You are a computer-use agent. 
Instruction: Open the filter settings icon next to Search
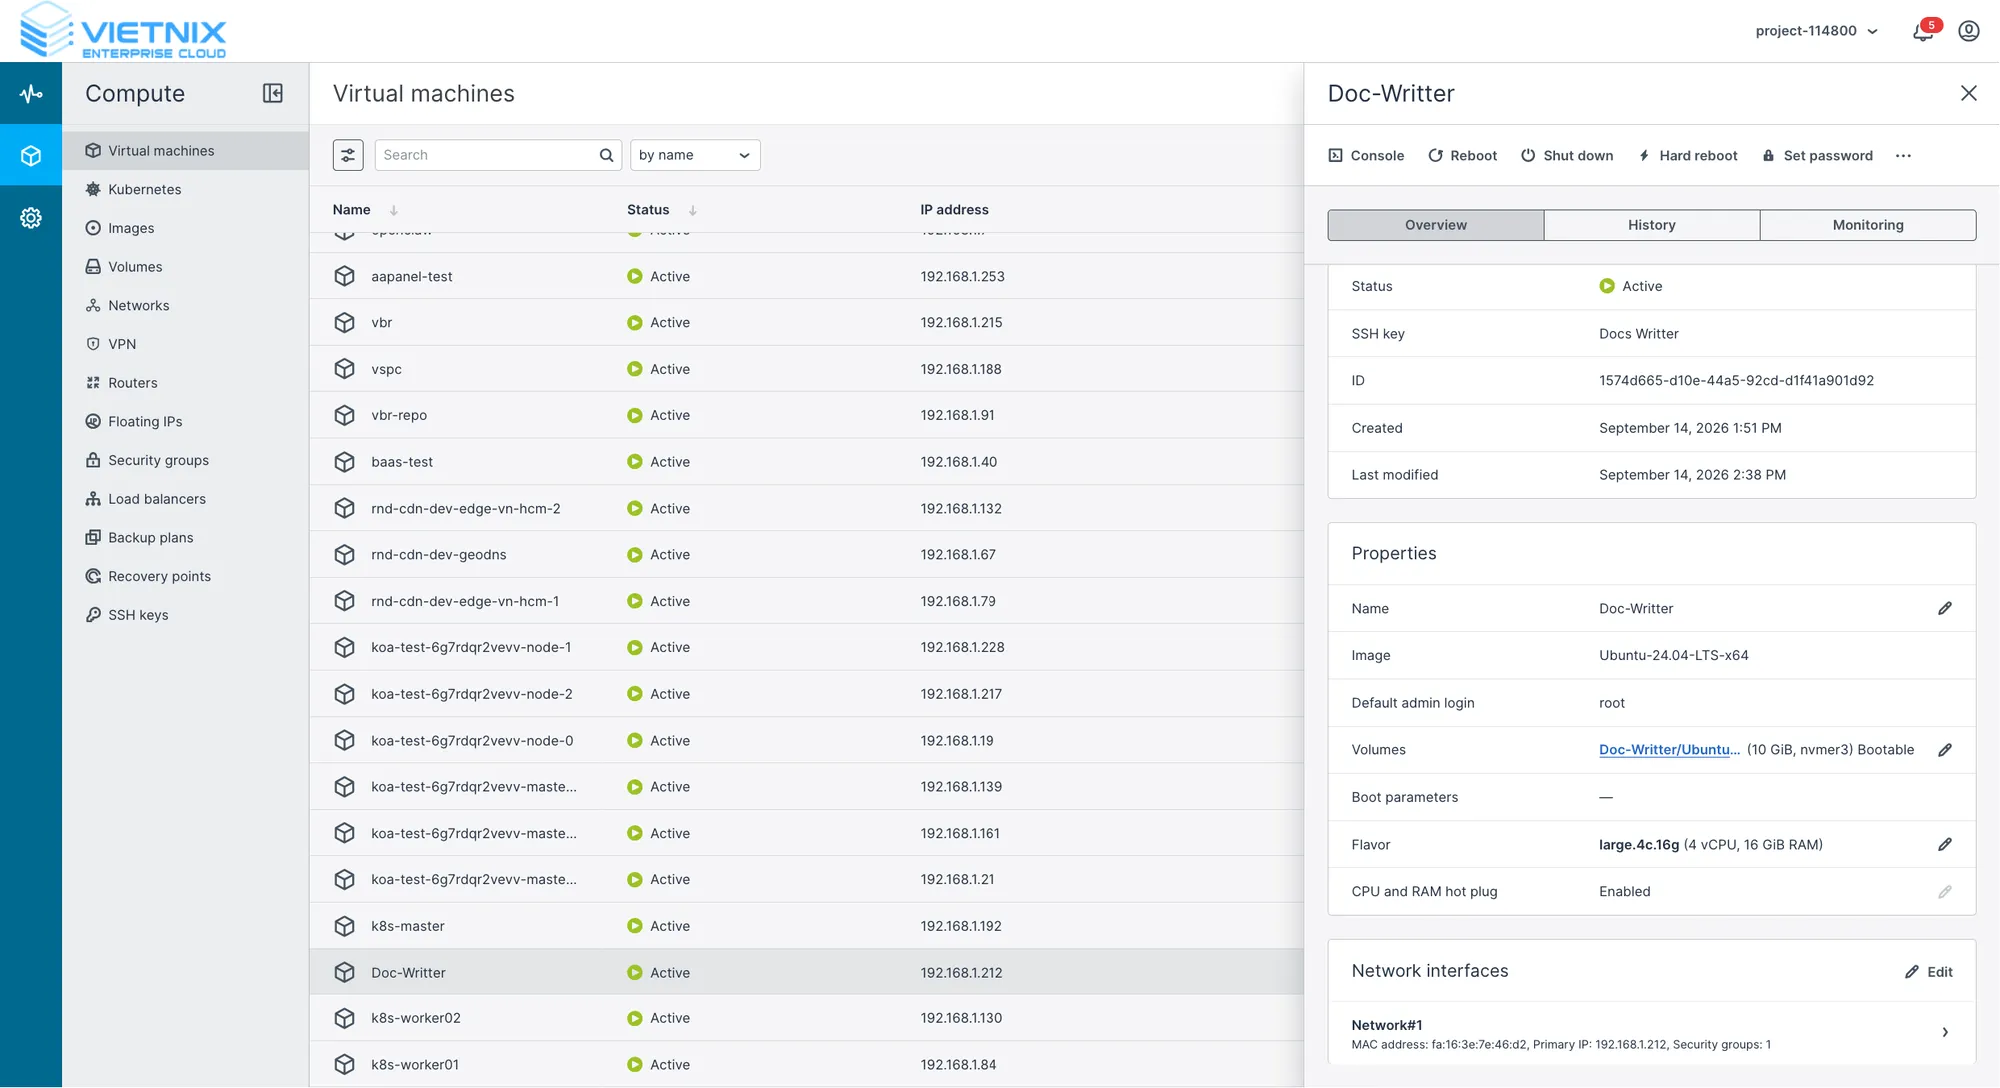tap(348, 155)
